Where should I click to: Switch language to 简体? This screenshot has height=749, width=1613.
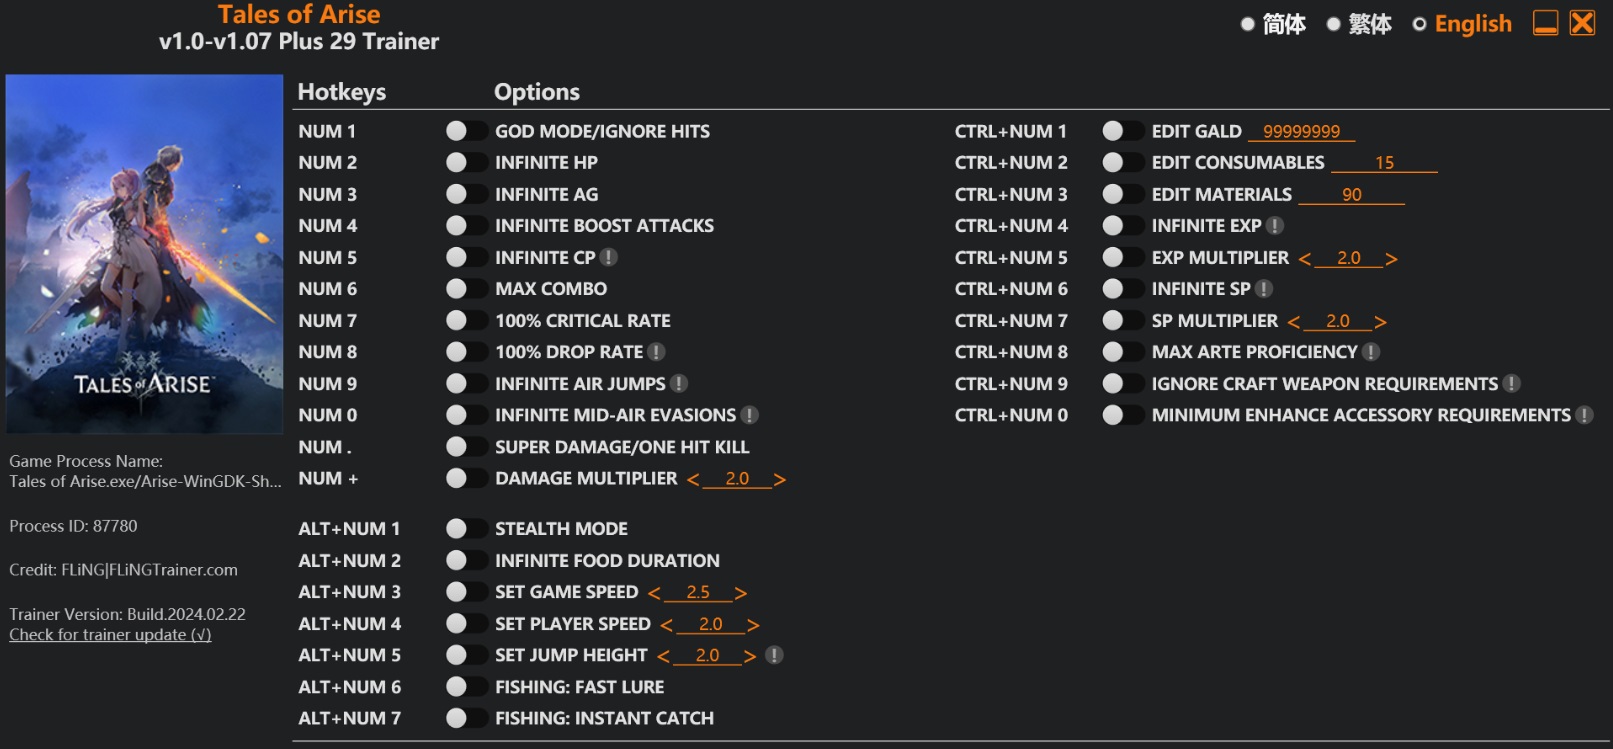pyautogui.click(x=1273, y=24)
